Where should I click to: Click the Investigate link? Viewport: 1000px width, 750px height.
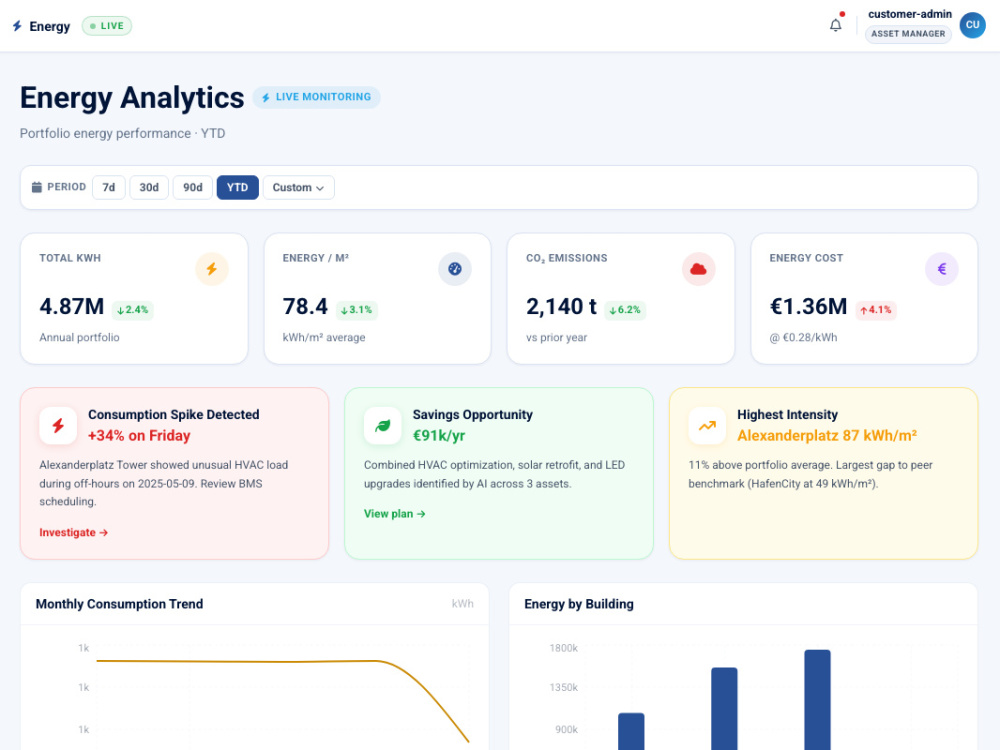(x=73, y=533)
